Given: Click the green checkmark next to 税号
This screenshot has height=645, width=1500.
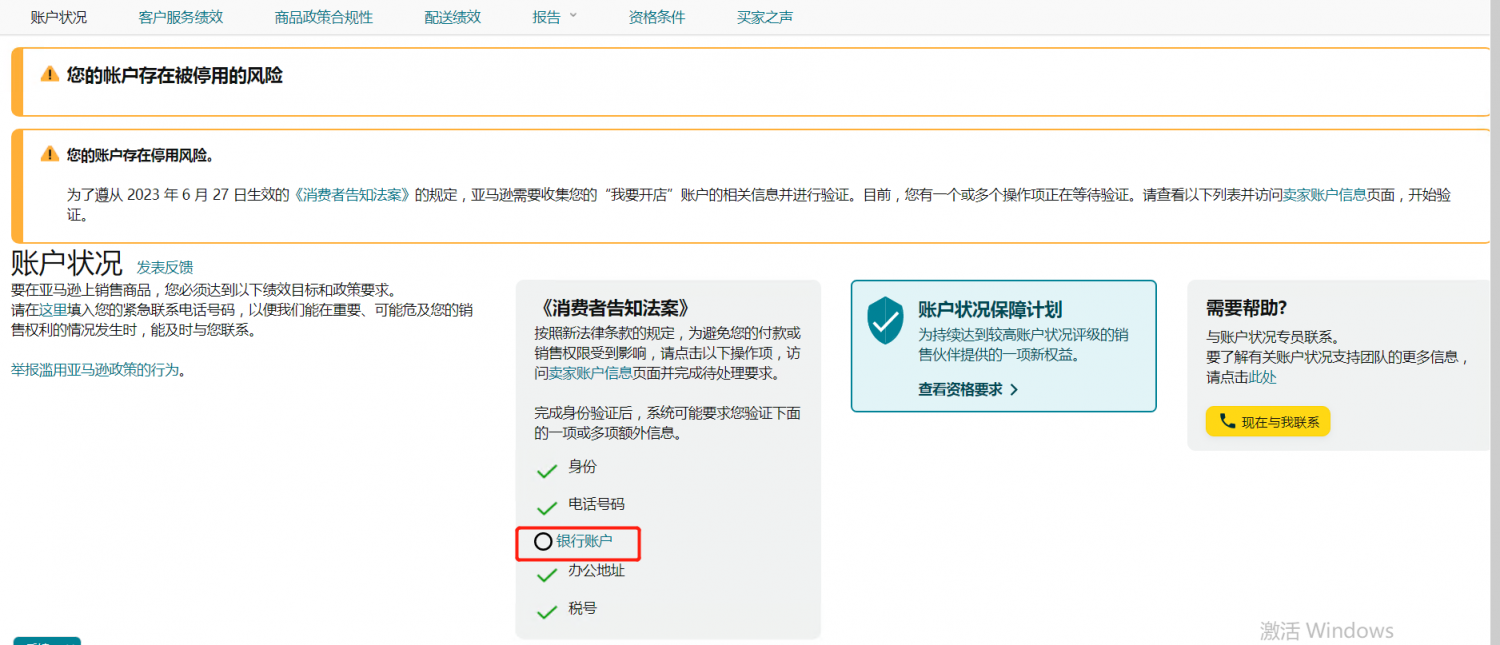Looking at the screenshot, I should click(547, 612).
